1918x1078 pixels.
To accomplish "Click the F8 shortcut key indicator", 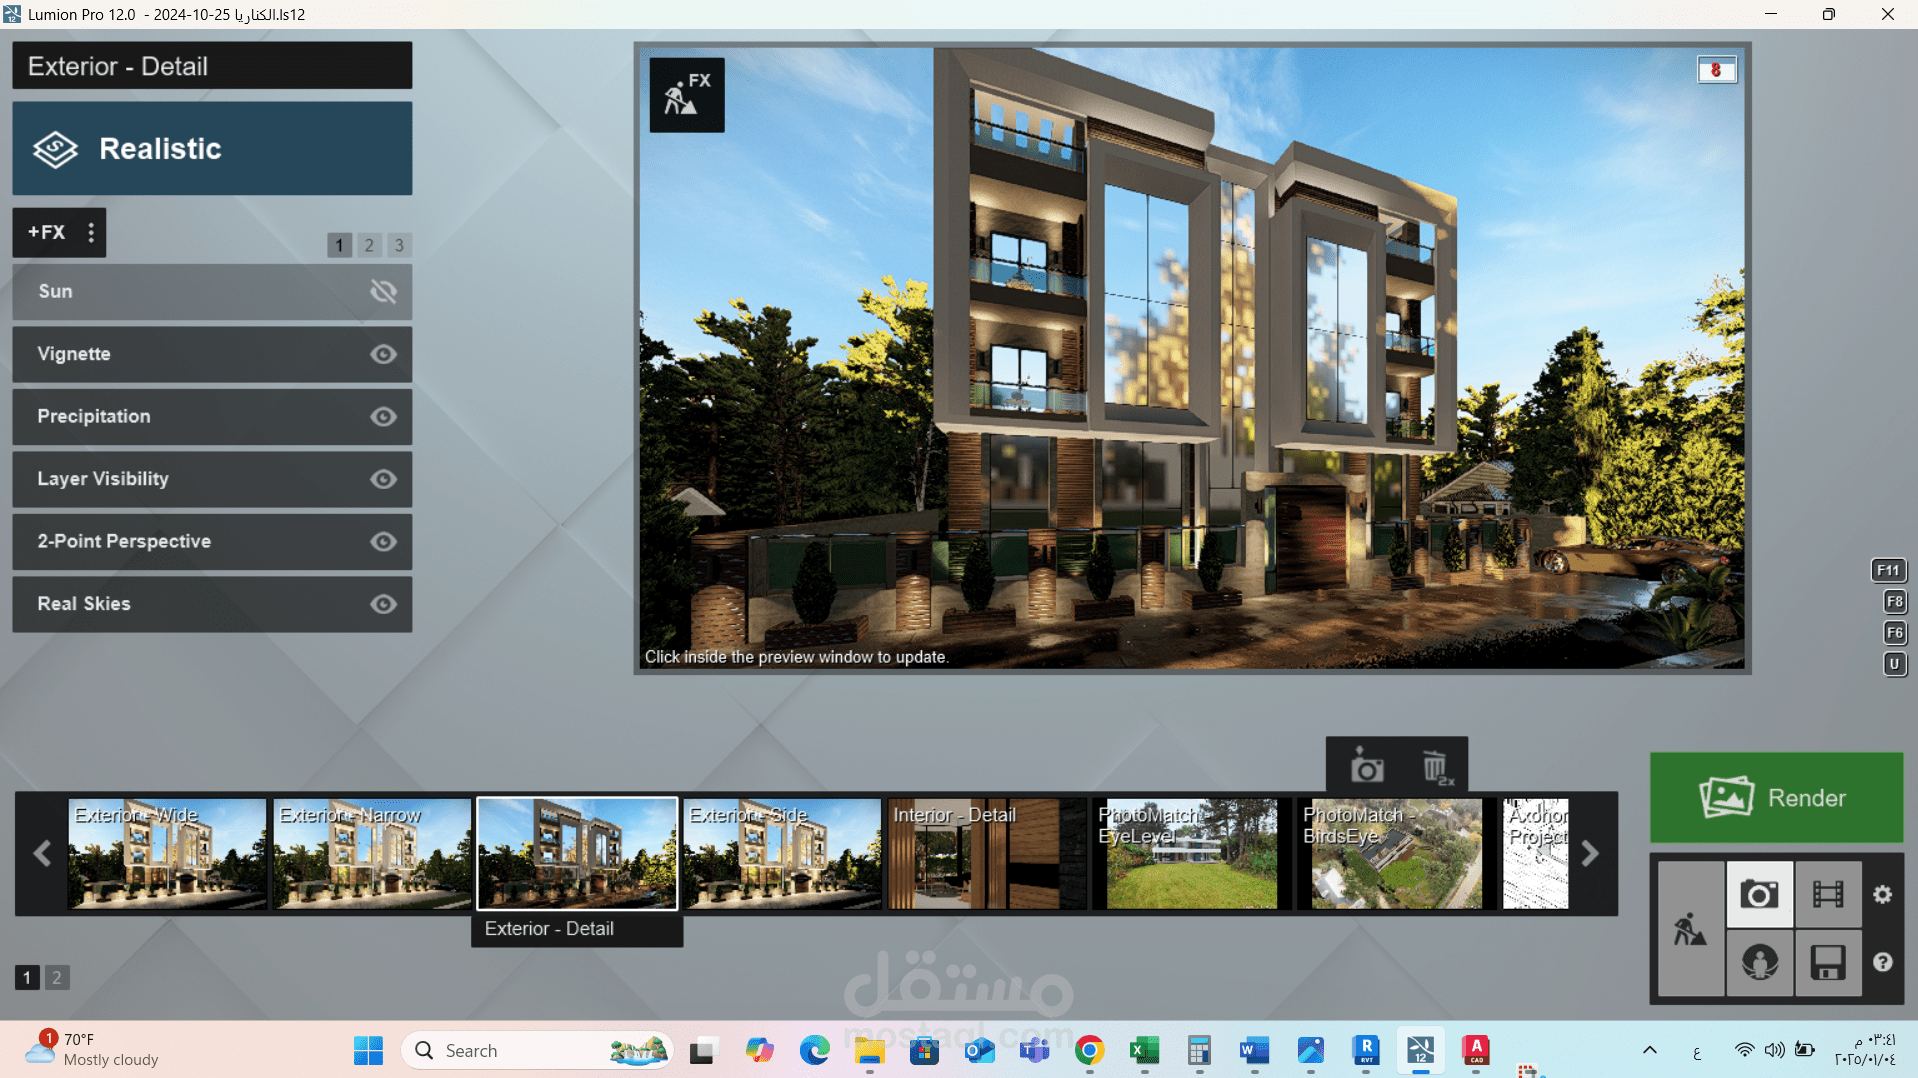I will (1894, 601).
